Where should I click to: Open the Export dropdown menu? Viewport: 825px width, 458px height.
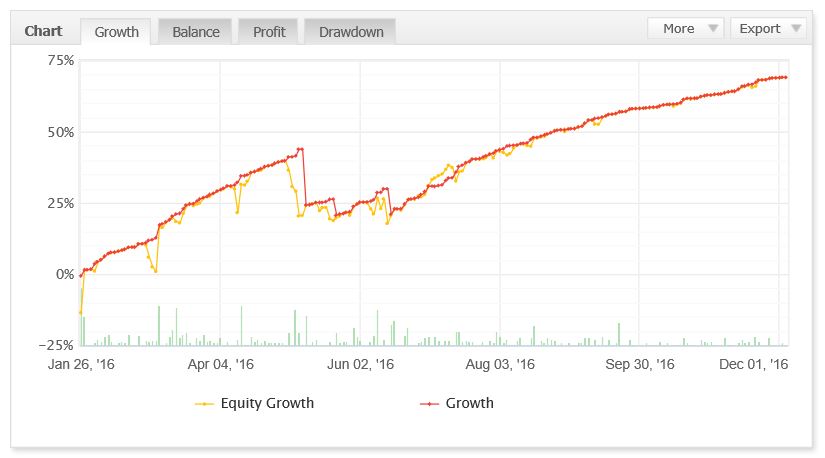tap(768, 28)
